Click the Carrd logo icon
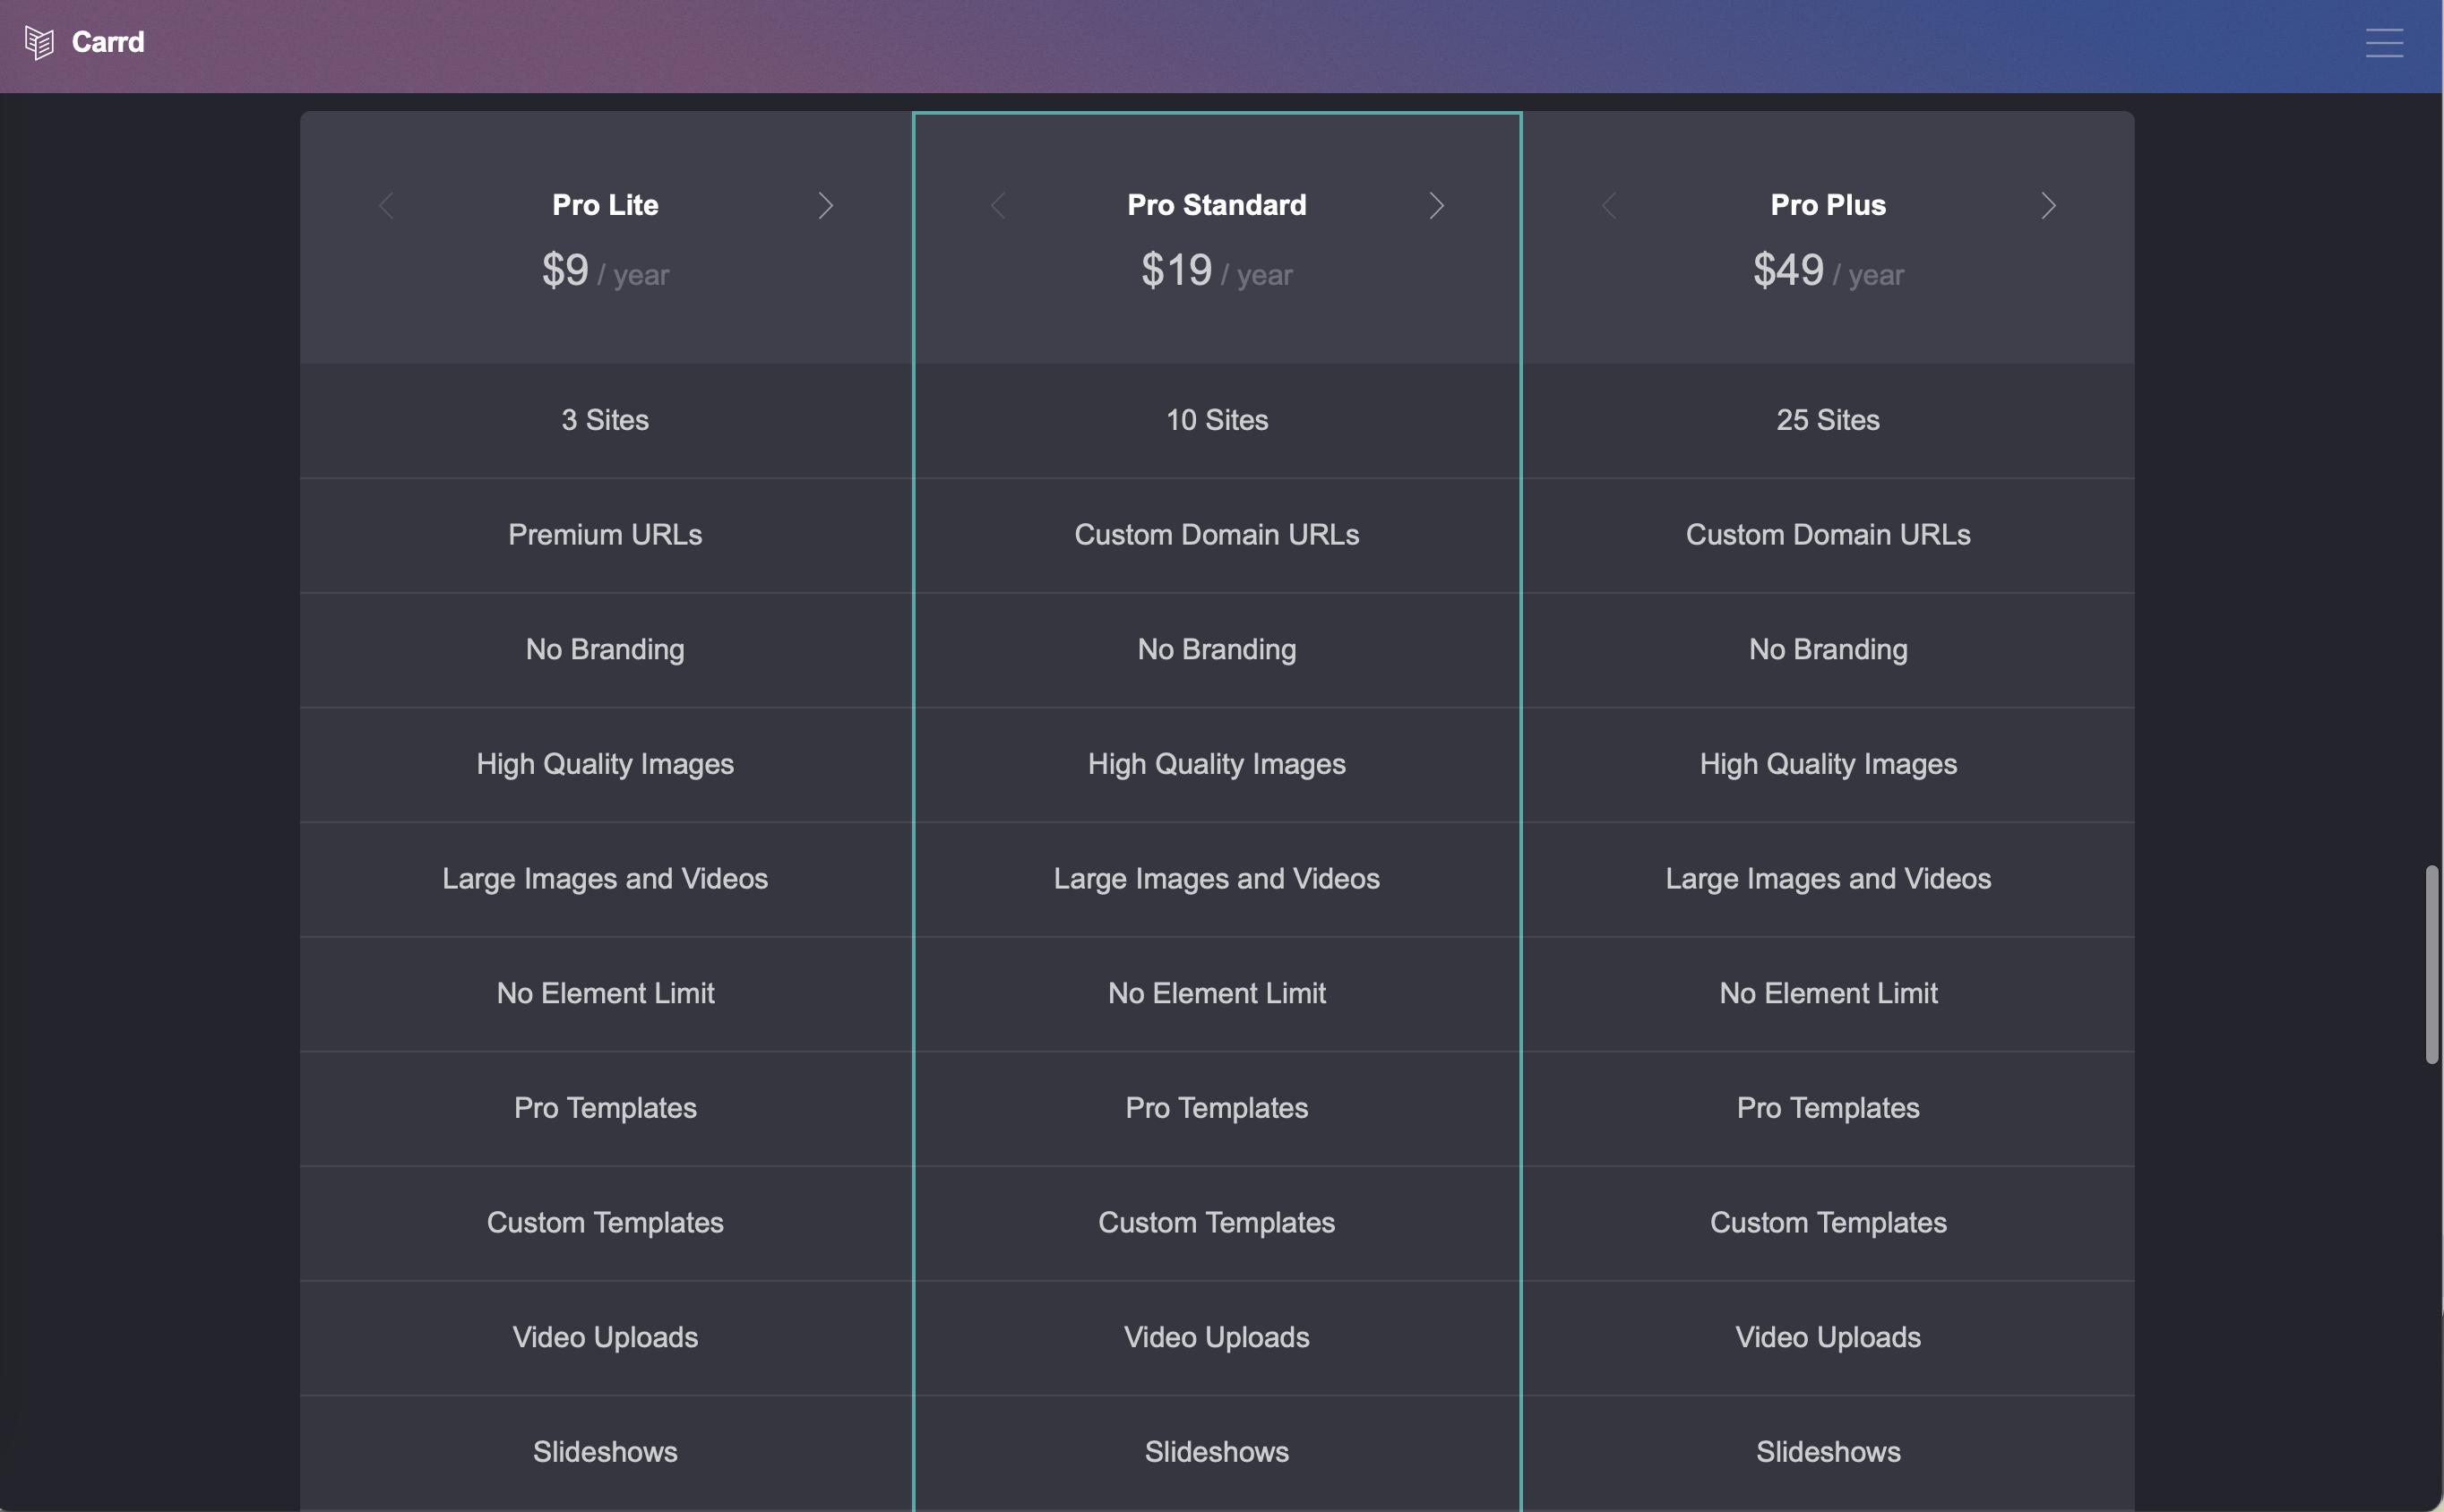Viewport: 2444px width, 1512px height. (x=39, y=42)
